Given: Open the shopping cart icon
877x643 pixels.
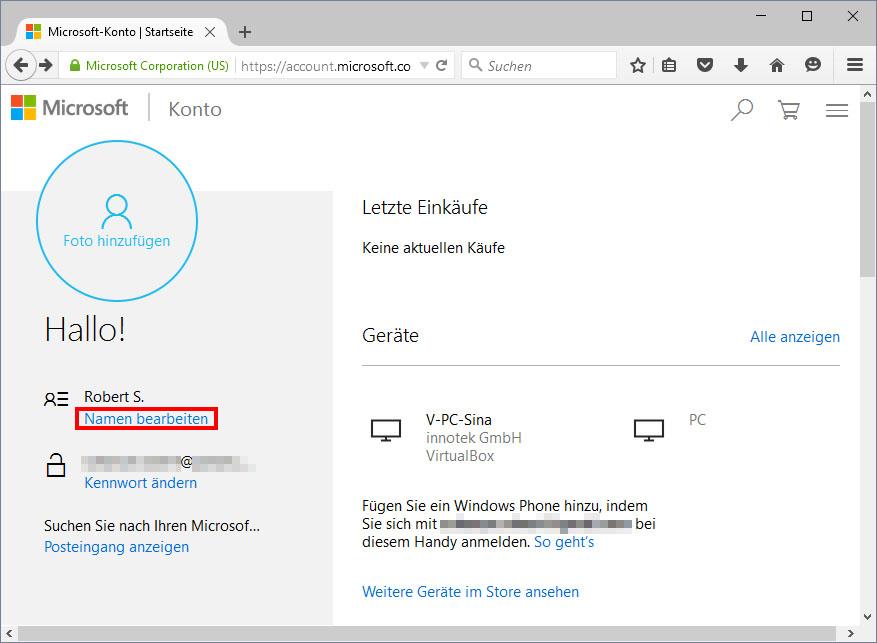Looking at the screenshot, I should [789, 110].
